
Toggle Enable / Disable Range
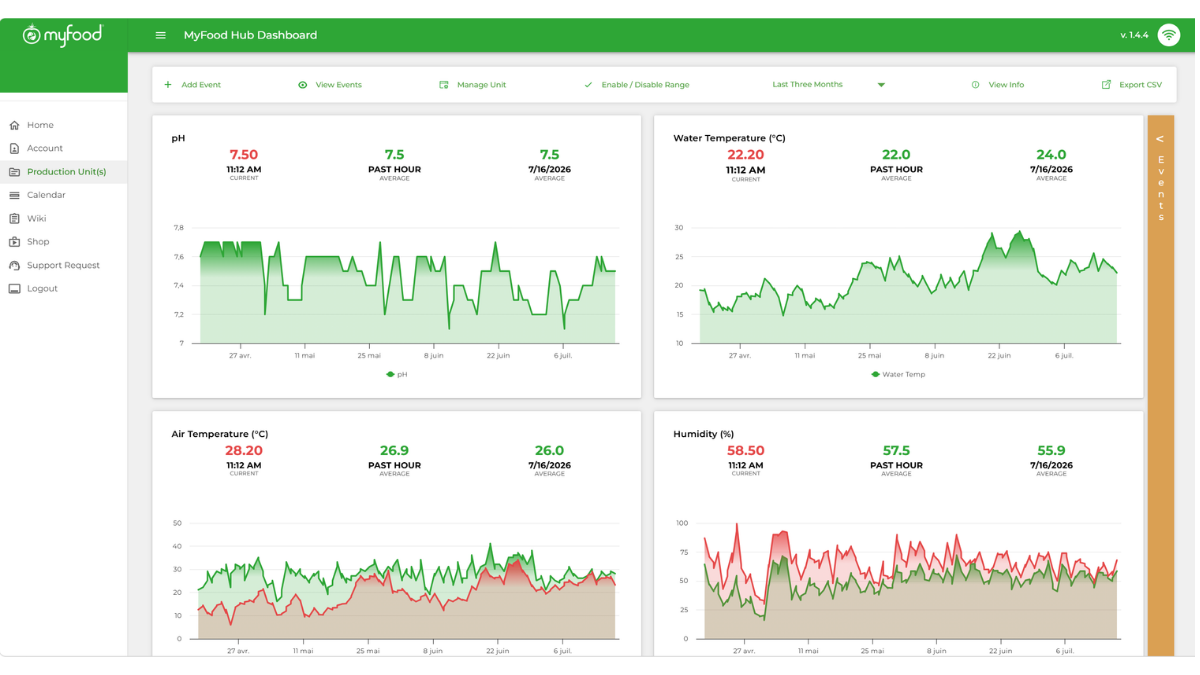point(637,85)
